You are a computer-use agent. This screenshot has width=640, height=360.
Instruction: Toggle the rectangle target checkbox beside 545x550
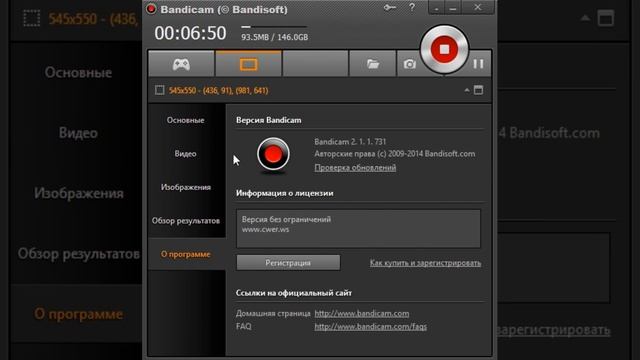point(160,90)
